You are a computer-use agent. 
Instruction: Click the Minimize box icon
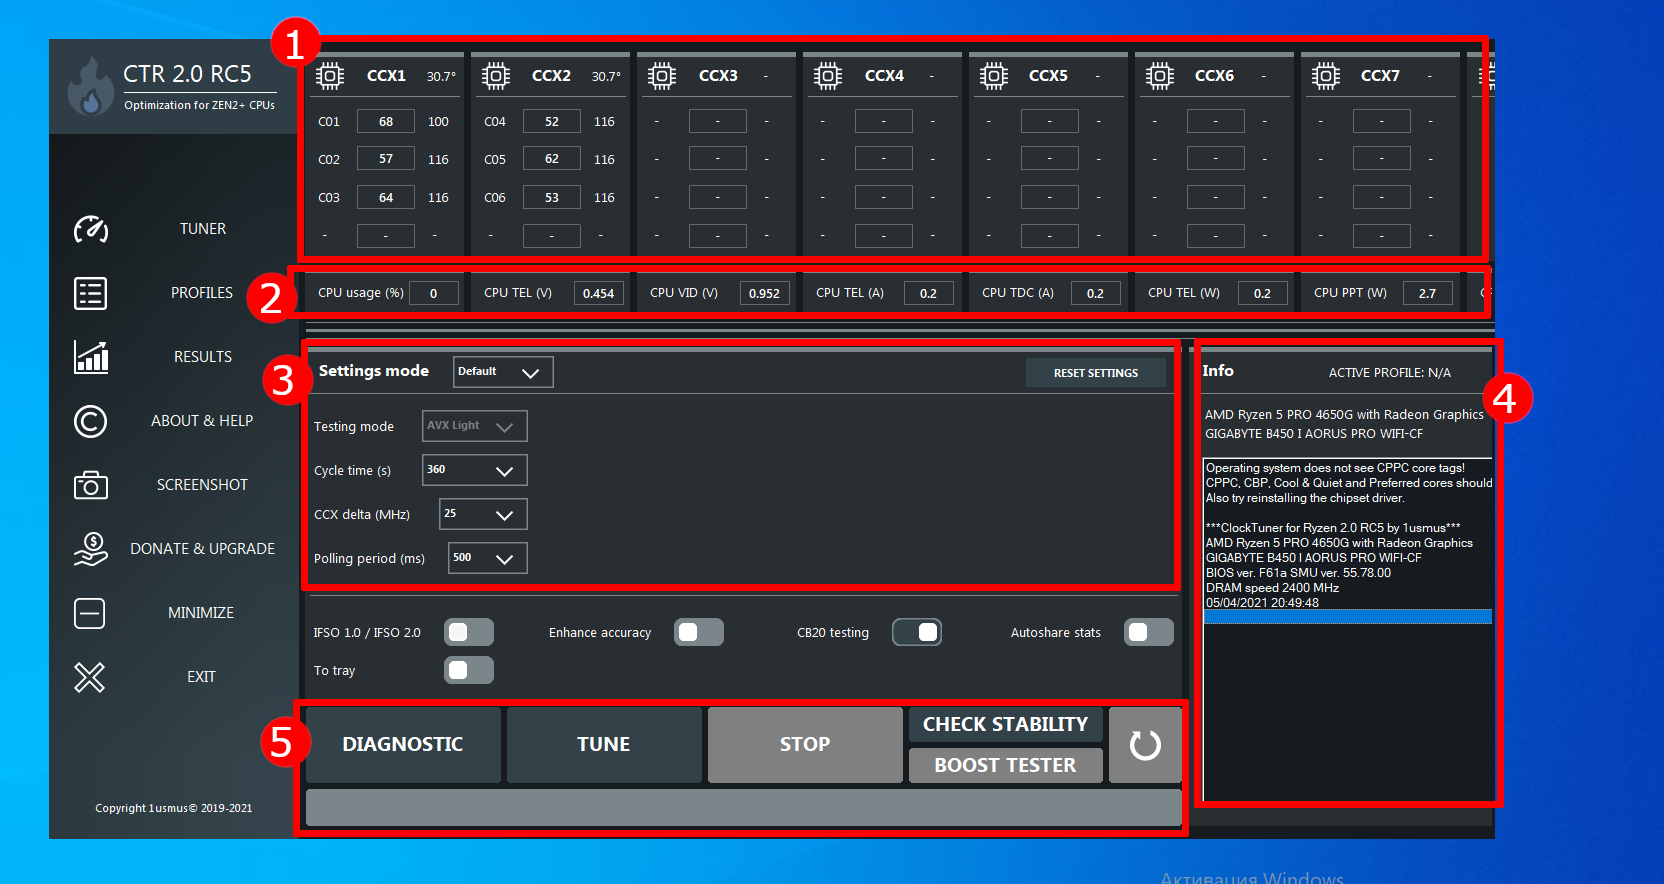click(x=90, y=613)
